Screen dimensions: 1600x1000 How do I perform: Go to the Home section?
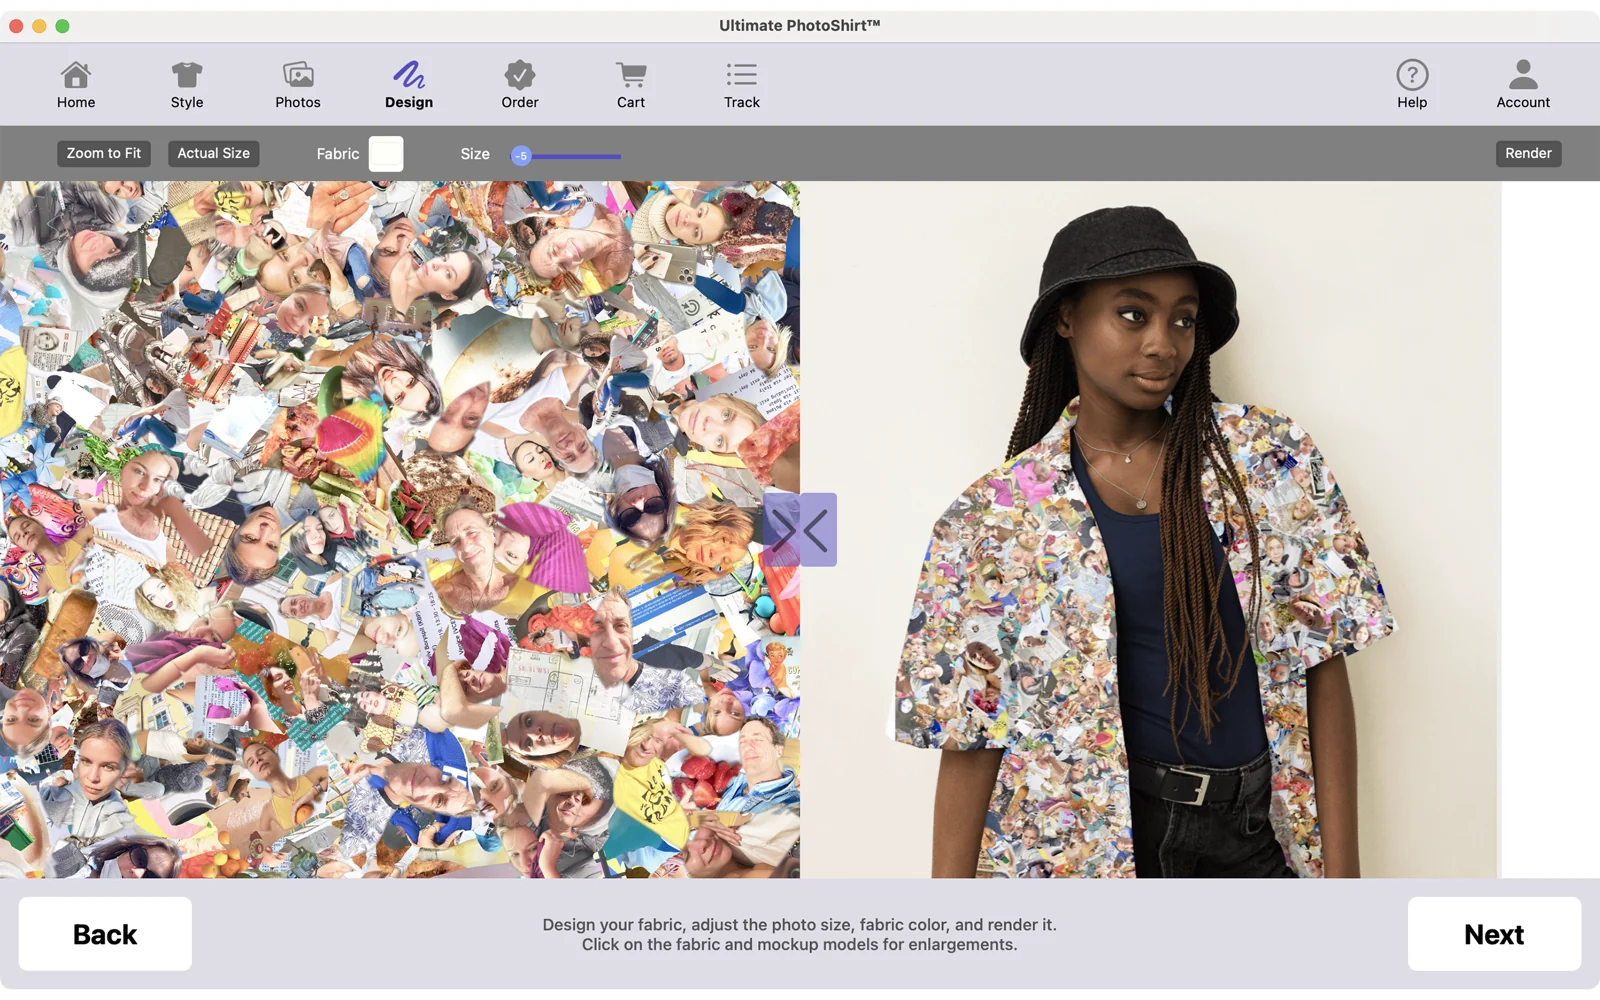(x=76, y=85)
